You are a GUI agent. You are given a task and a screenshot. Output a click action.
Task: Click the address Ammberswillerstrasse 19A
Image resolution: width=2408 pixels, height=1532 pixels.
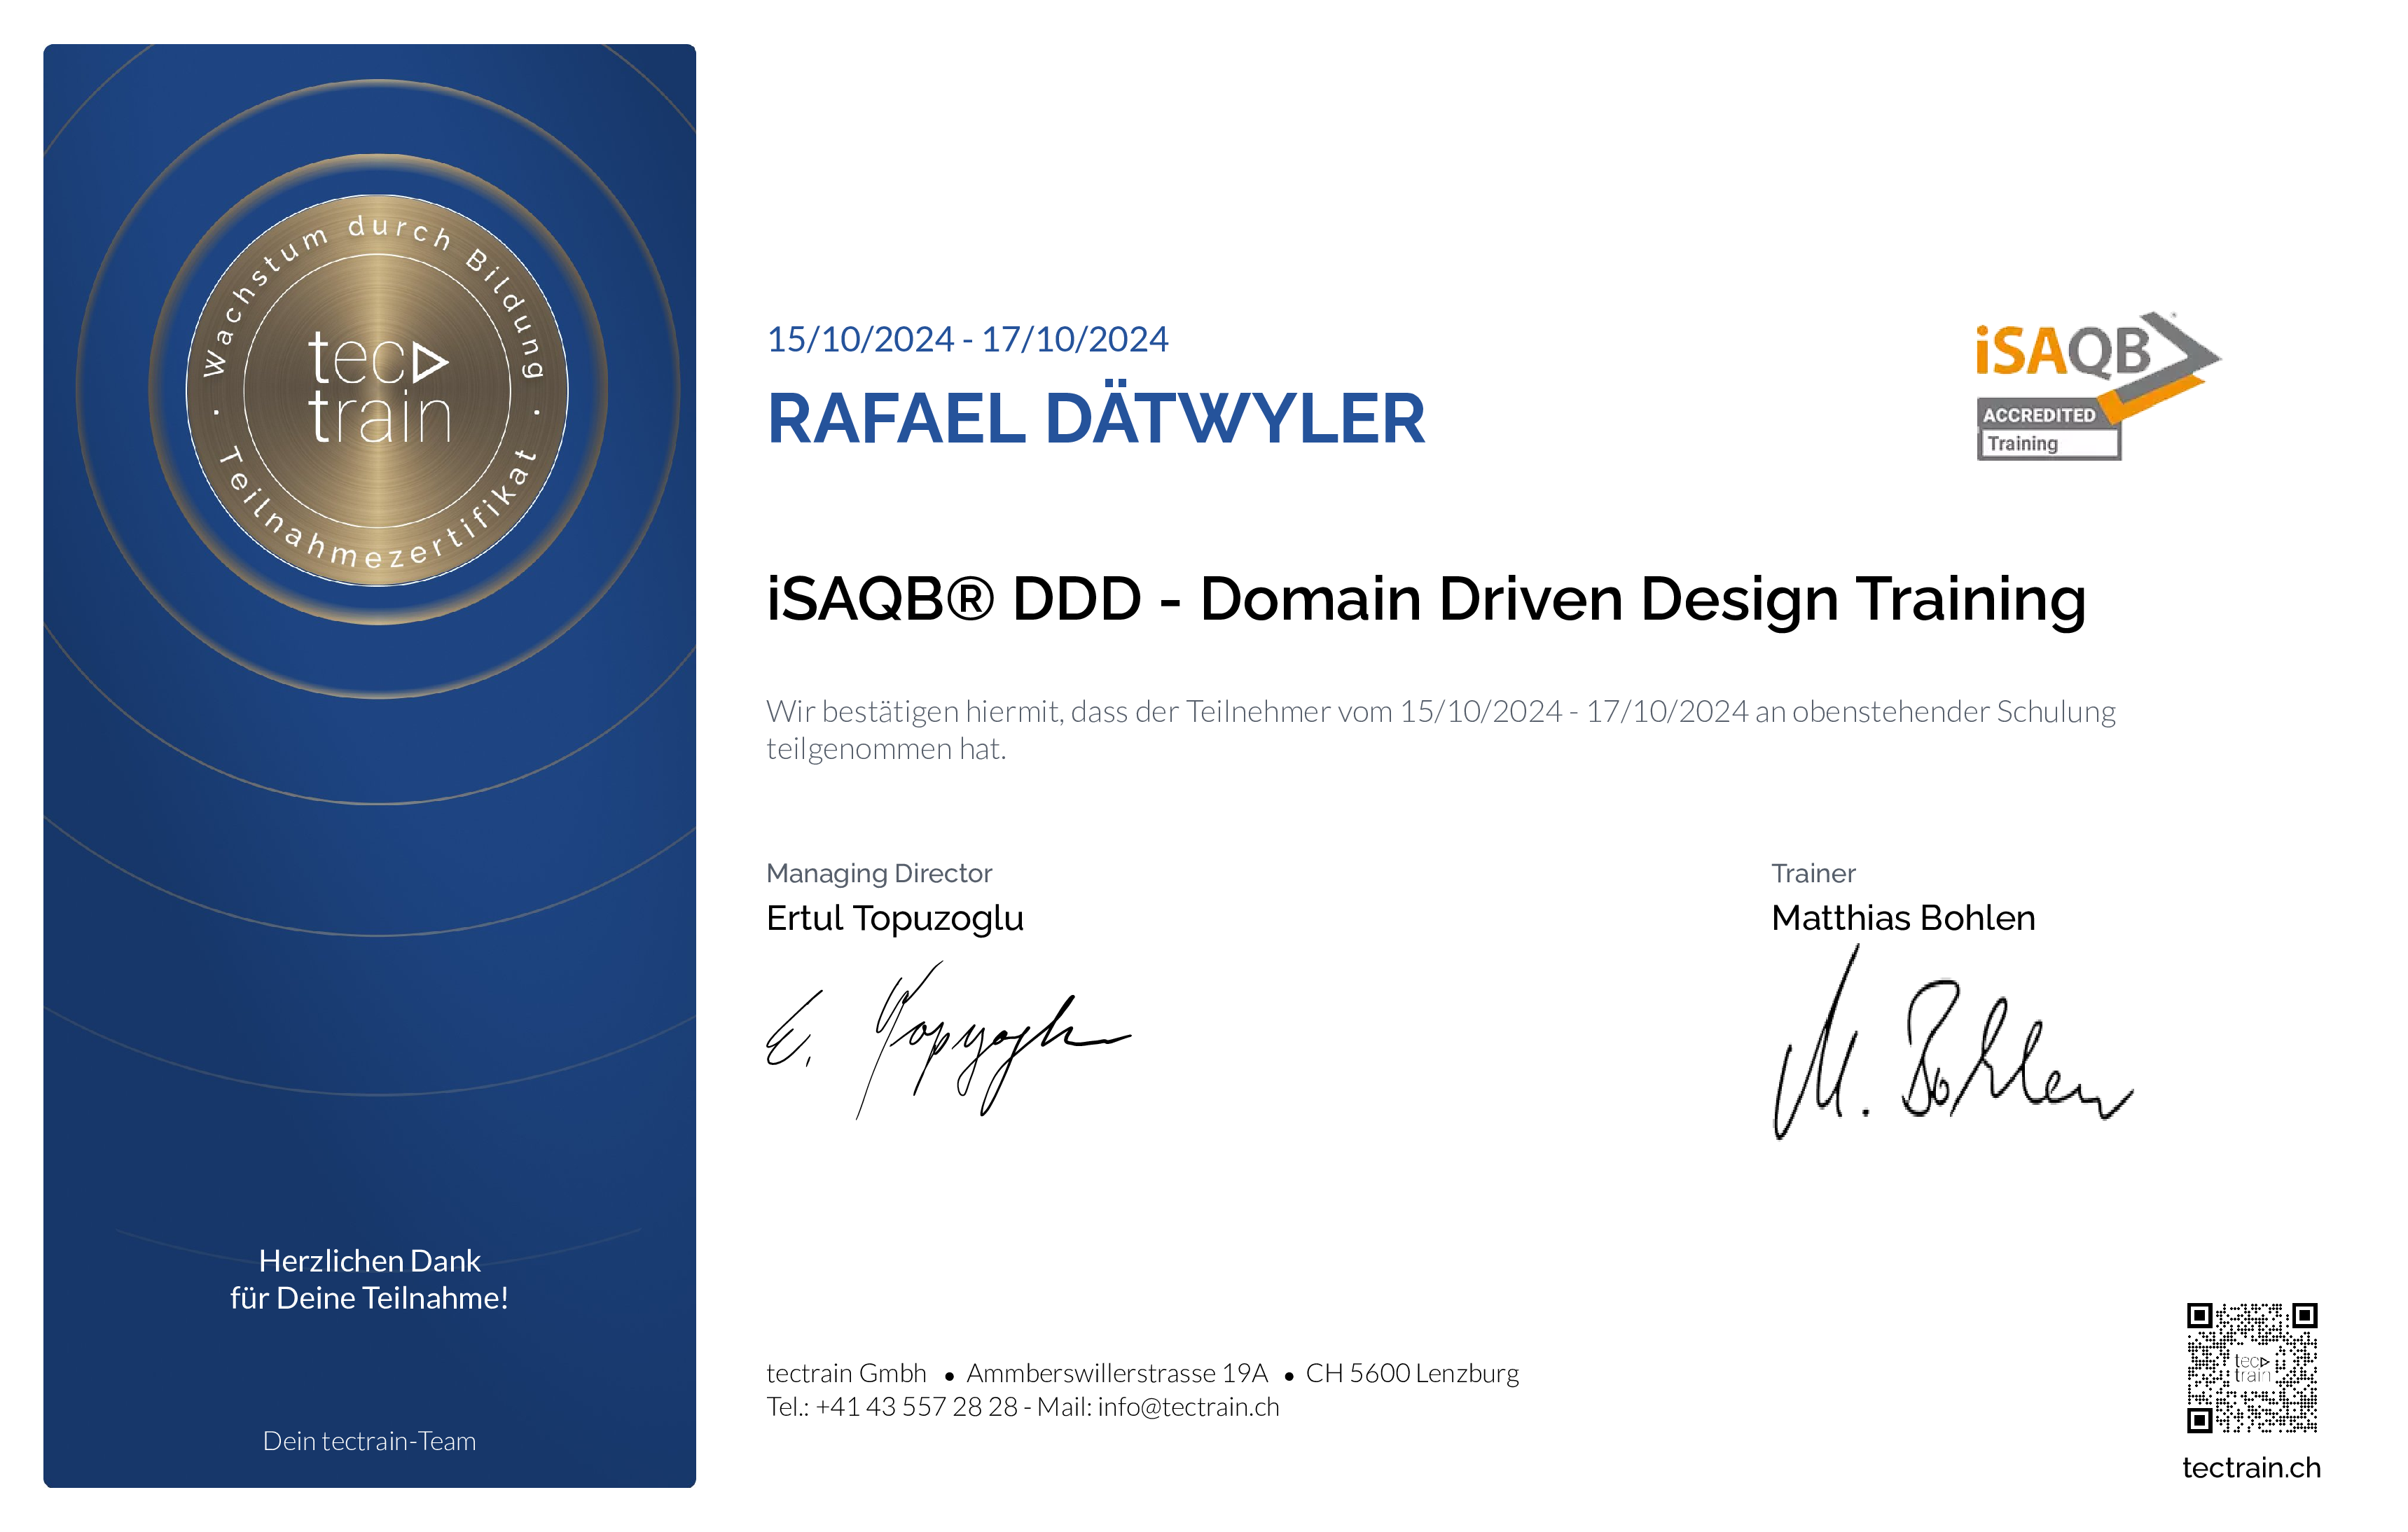pyautogui.click(x=1116, y=1373)
